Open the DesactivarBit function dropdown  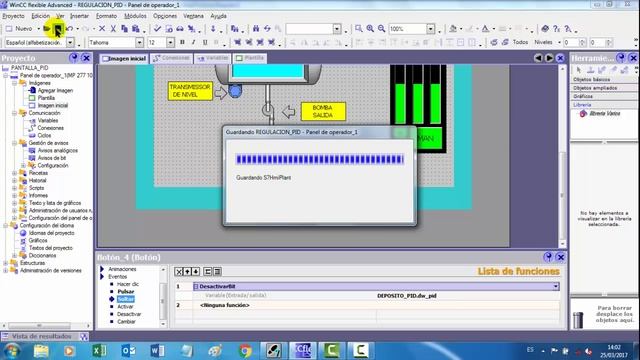(556, 287)
